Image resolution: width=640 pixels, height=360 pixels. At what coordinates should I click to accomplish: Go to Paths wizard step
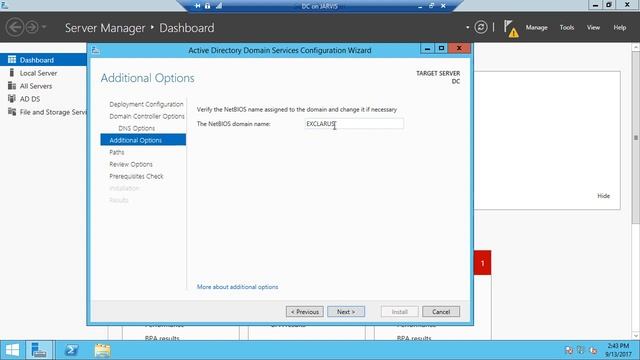tap(117, 152)
